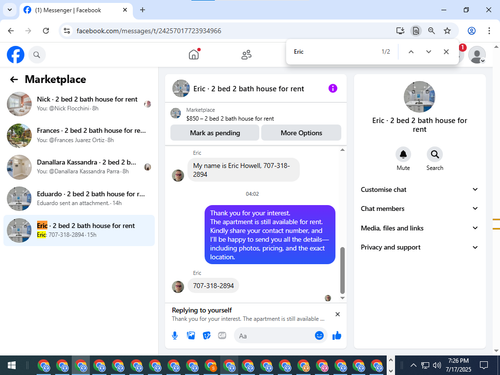Go back using the Marketplace back arrow

point(14,79)
